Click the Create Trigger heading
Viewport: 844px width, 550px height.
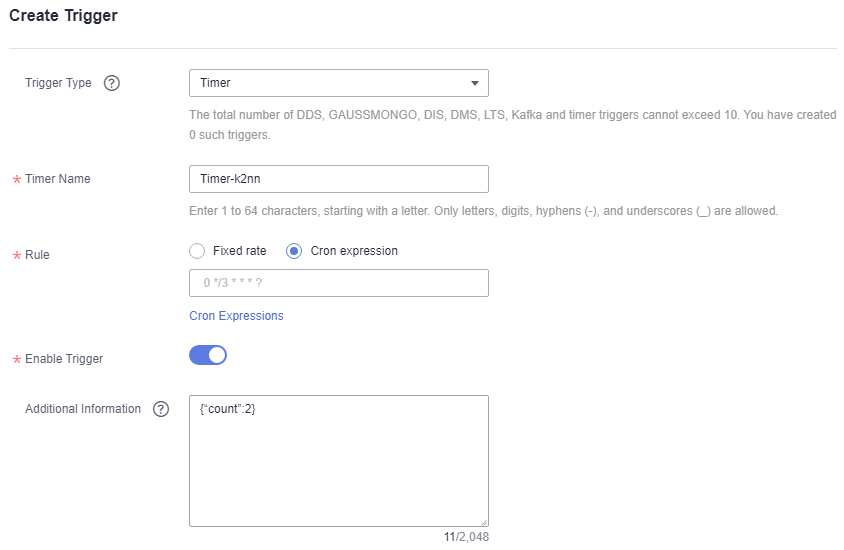click(63, 16)
